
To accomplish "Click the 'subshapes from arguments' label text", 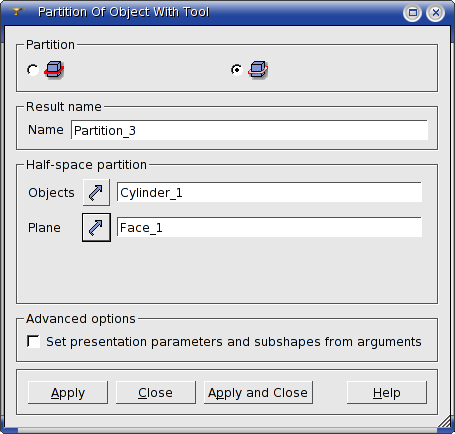I will pyautogui.click(x=338, y=342).
